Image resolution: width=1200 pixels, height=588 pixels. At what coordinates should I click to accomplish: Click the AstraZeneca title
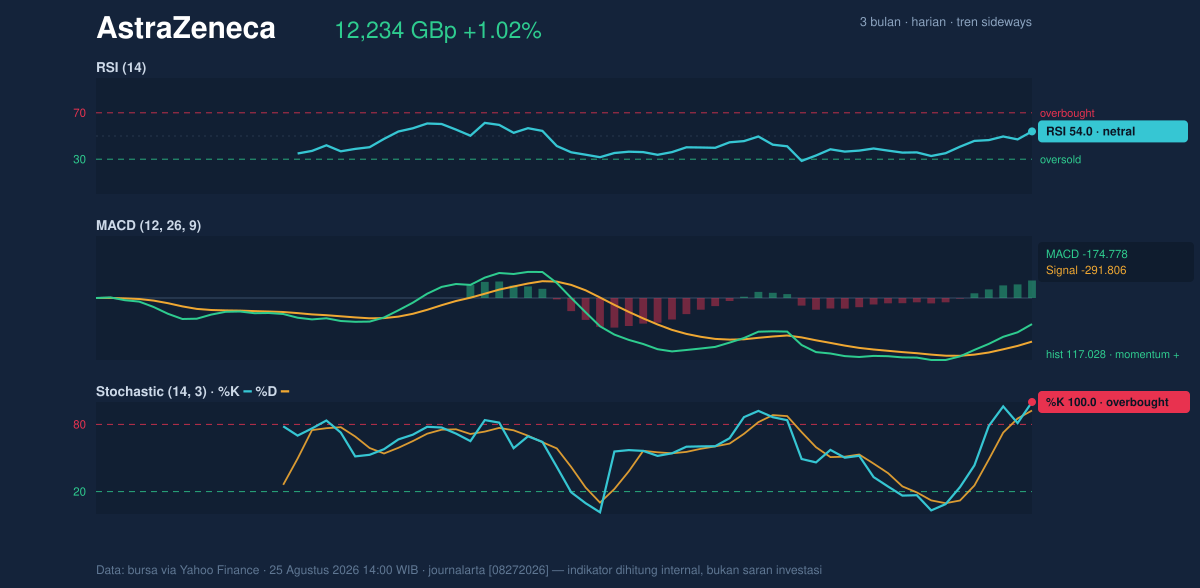pos(186,29)
